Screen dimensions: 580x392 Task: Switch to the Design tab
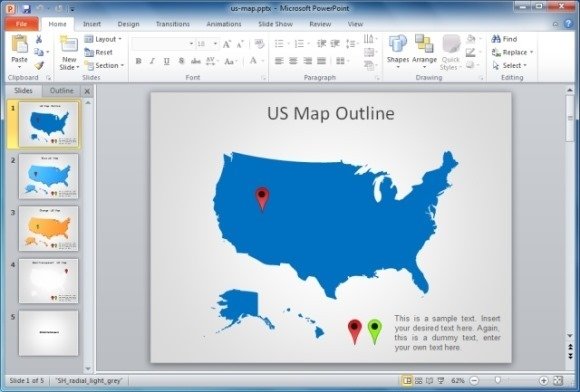128,24
